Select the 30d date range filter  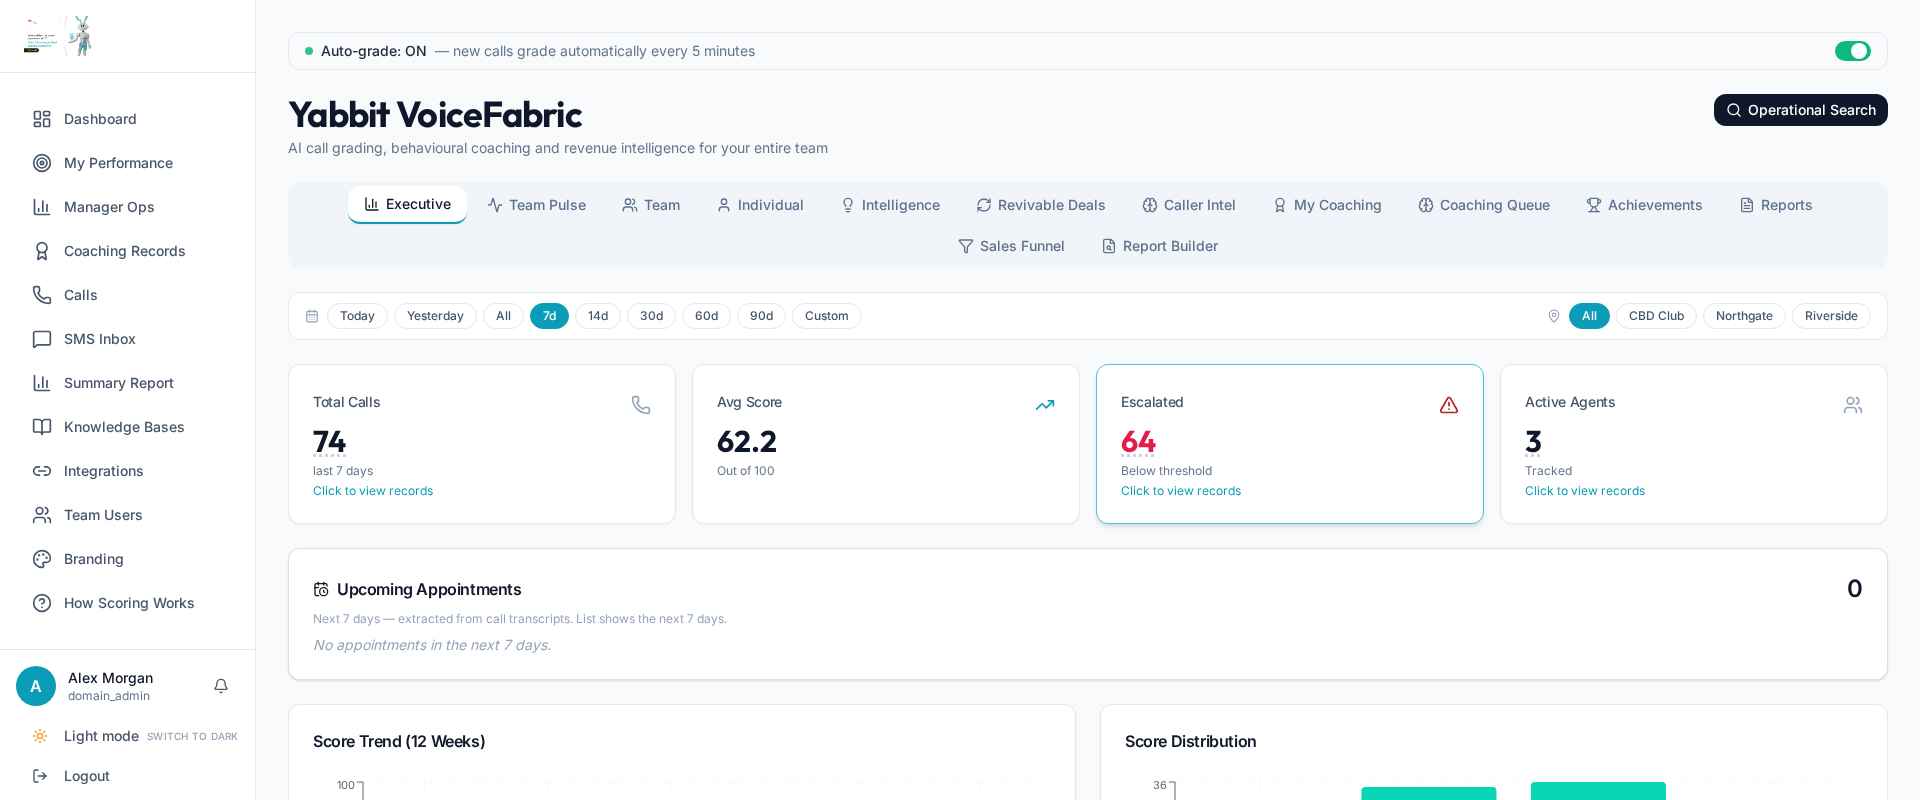(651, 316)
